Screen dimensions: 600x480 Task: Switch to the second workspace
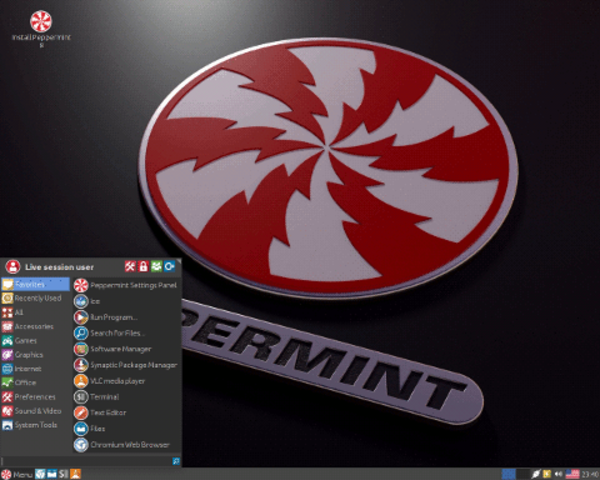523,474
